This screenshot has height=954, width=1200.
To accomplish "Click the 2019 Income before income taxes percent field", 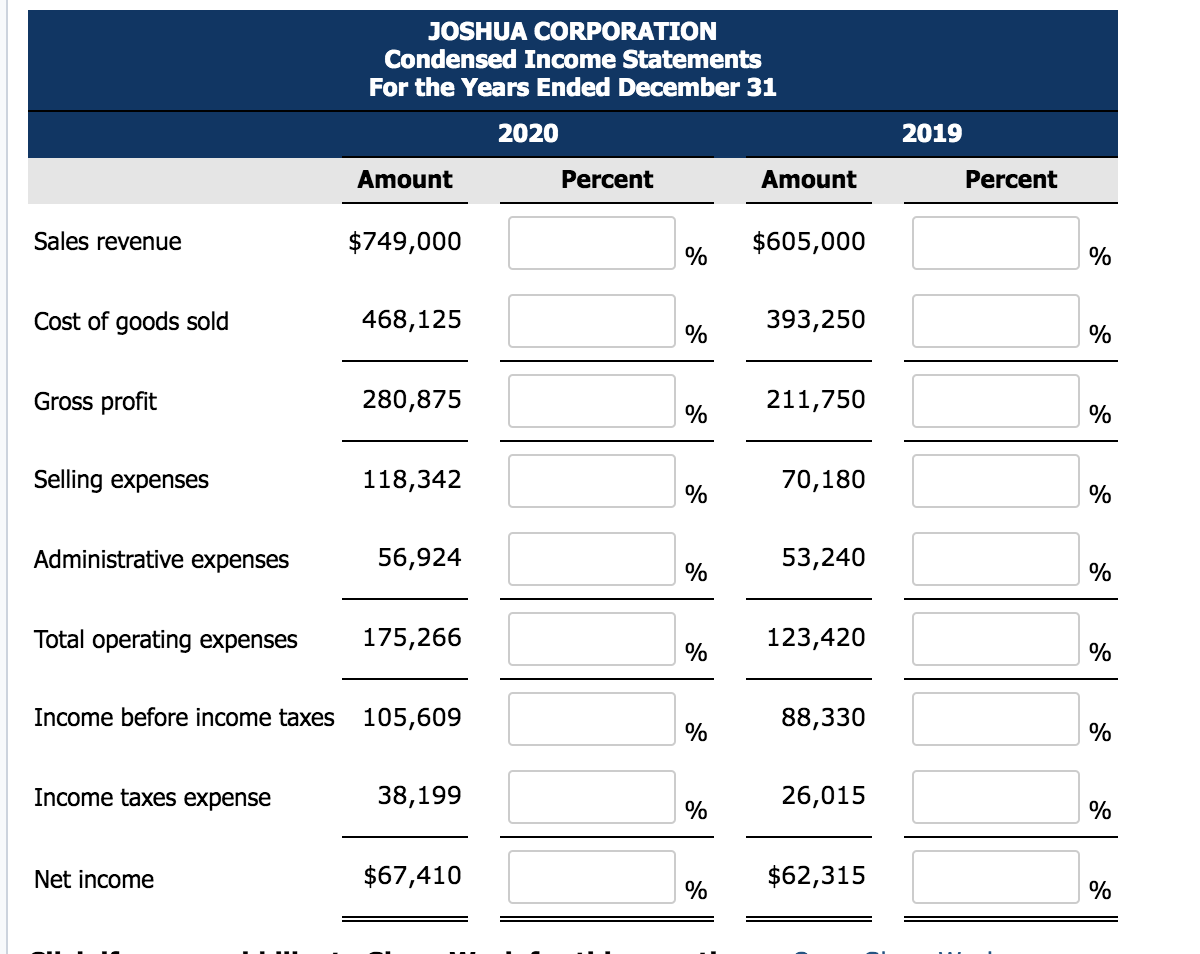I will pyautogui.click(x=995, y=718).
